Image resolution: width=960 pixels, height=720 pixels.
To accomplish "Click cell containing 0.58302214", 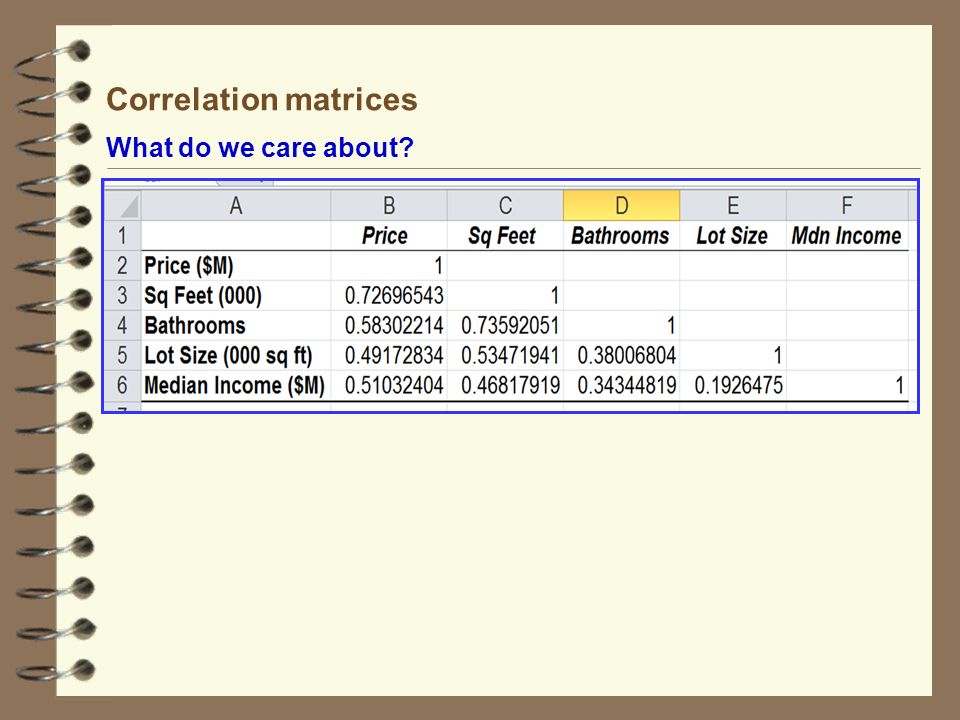I will click(389, 326).
